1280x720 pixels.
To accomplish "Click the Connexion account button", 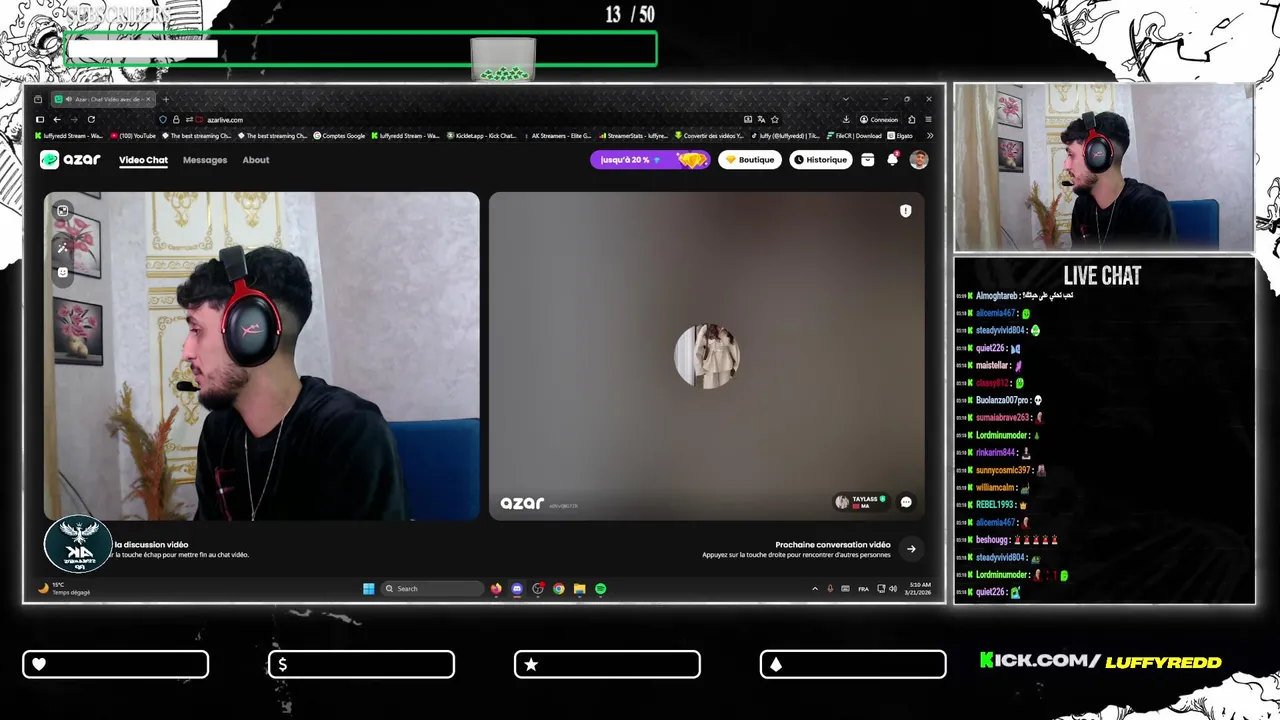I will click(879, 120).
